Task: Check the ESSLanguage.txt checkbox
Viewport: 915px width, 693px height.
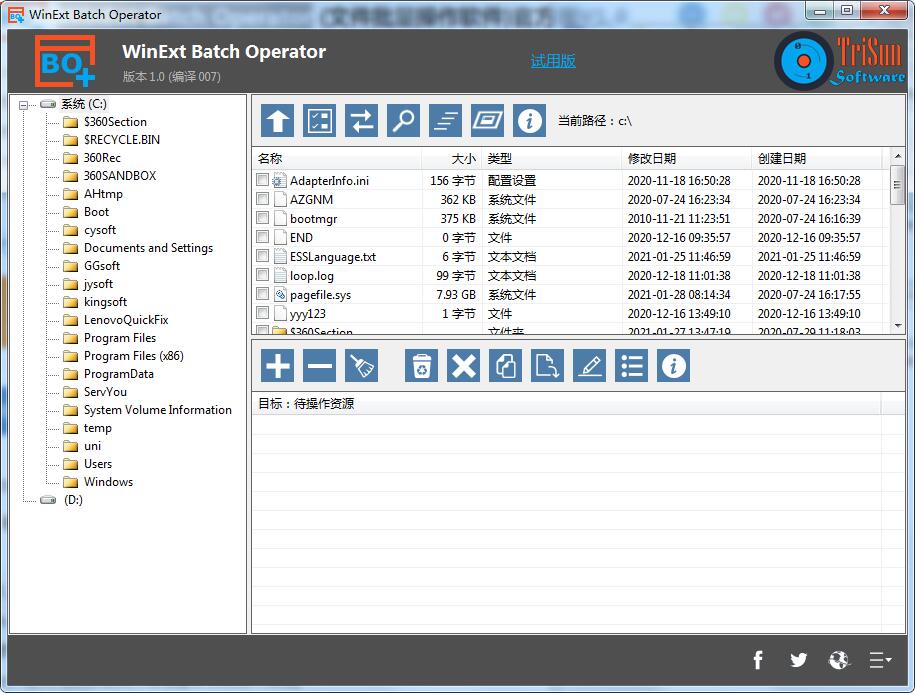Action: 263,256
